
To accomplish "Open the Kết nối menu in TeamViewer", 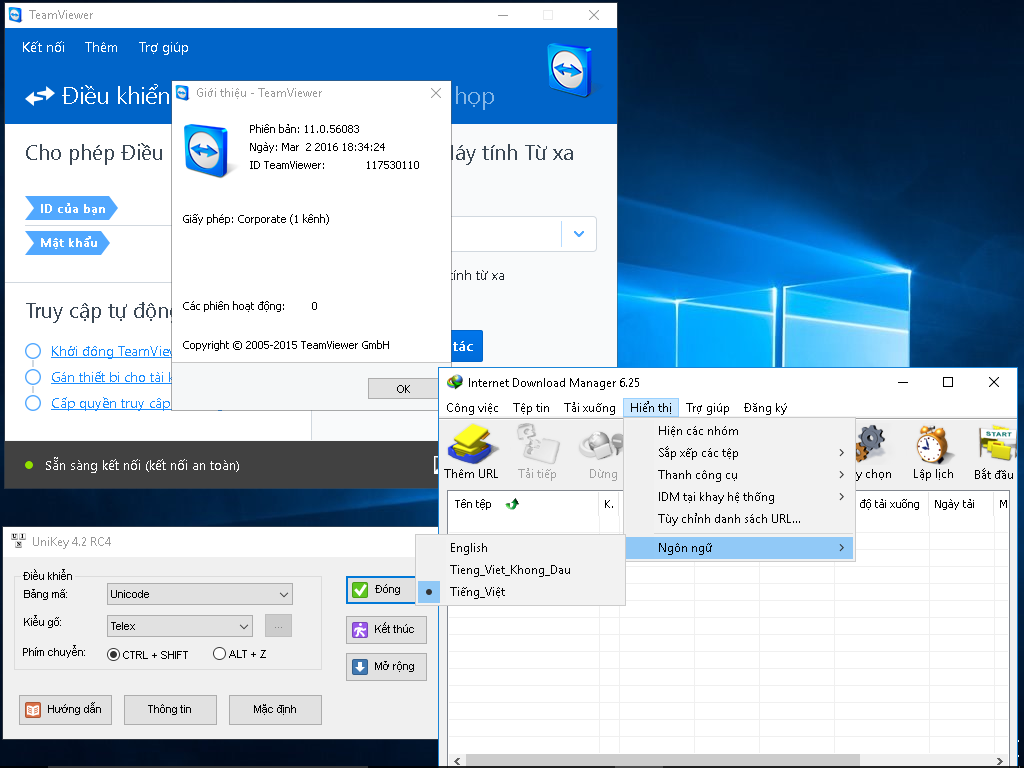I will [43, 47].
